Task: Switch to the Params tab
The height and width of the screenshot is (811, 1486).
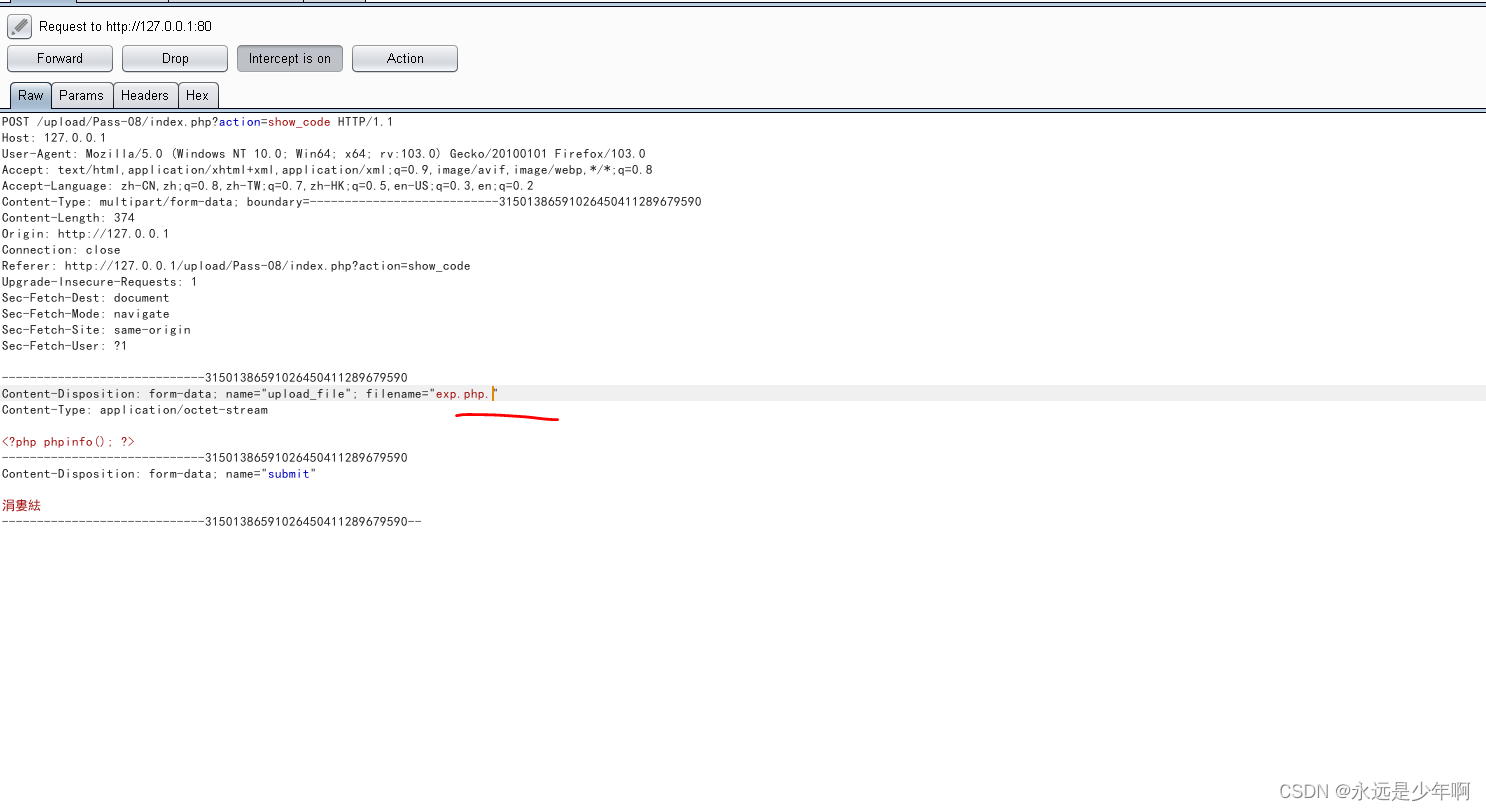Action: coord(81,96)
